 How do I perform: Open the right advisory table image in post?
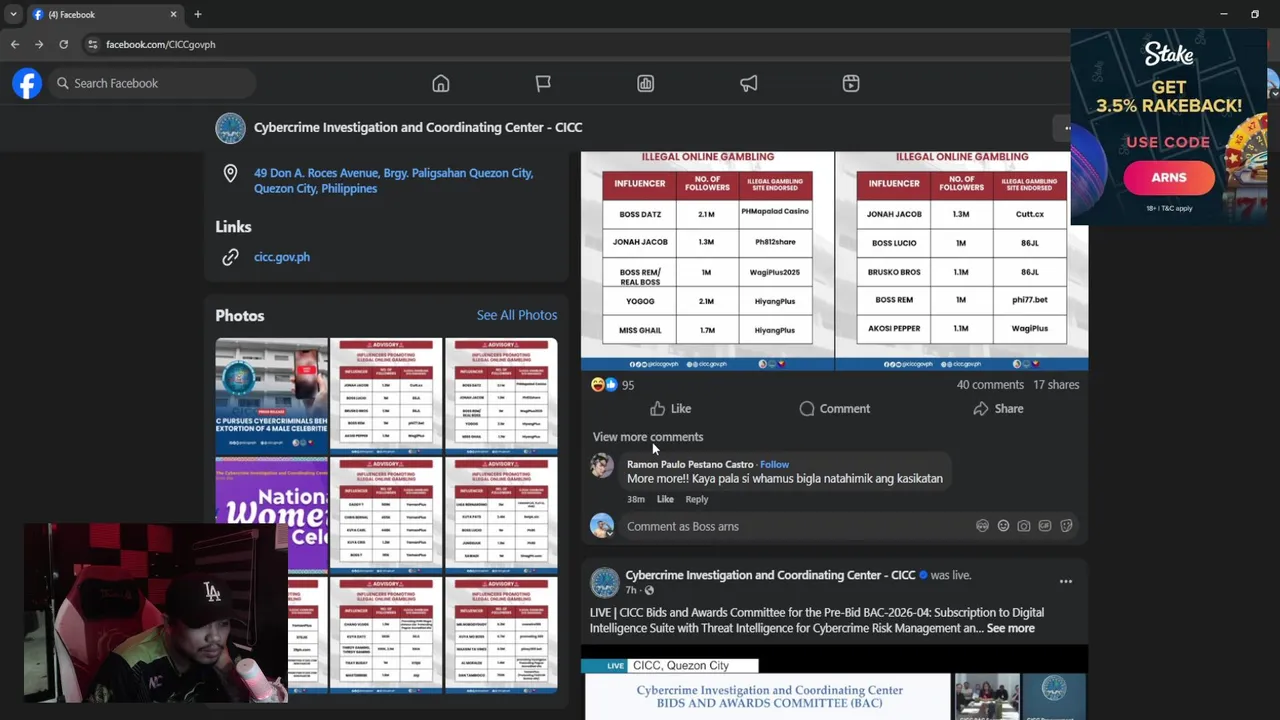[x=962, y=260]
